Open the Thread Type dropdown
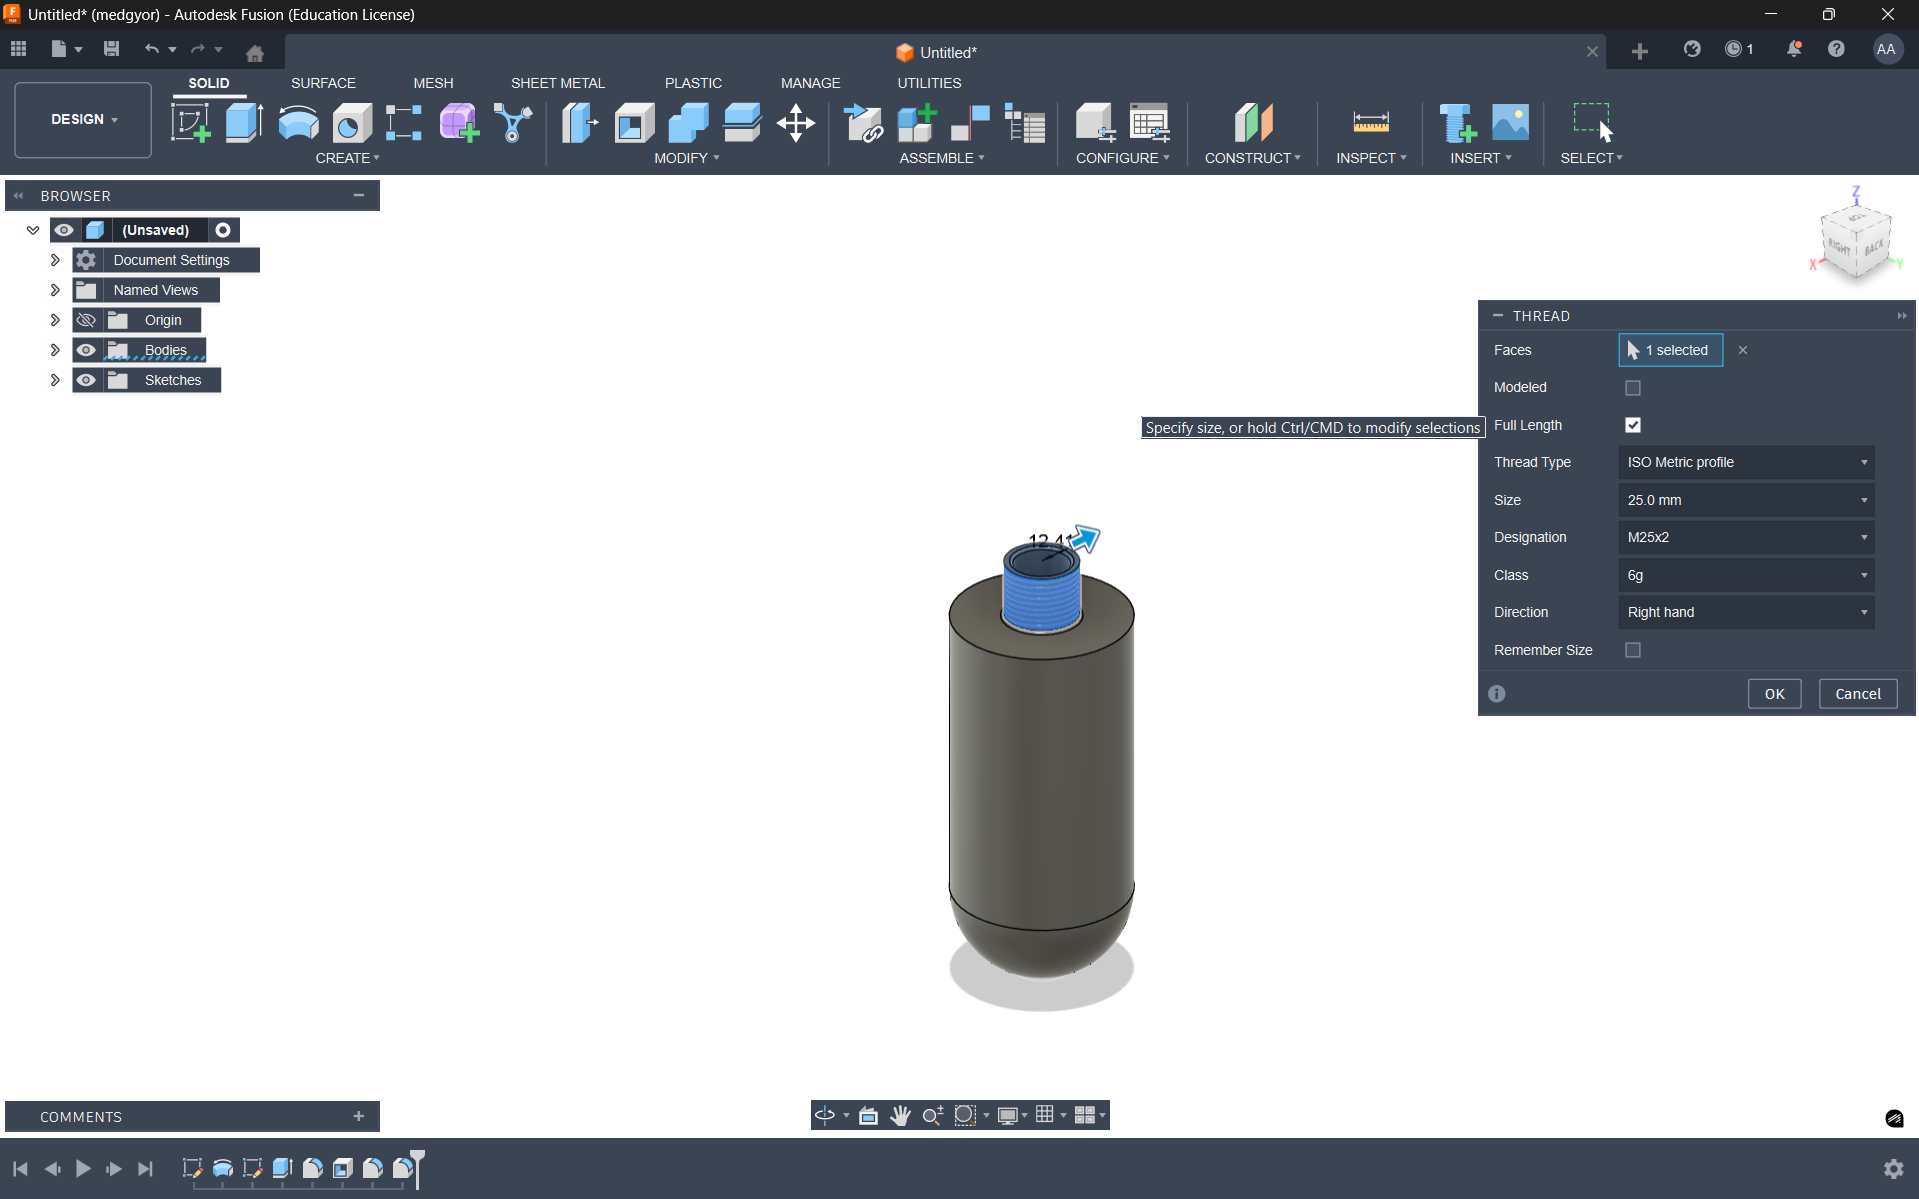 [1745, 462]
